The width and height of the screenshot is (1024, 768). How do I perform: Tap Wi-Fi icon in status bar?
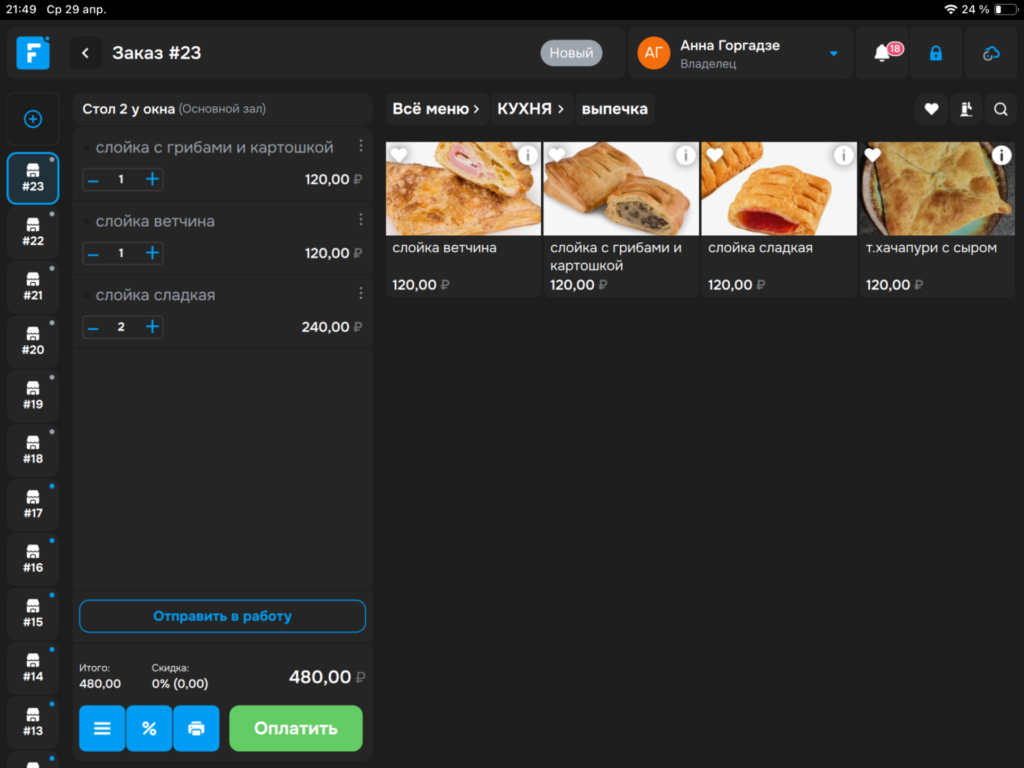[x=950, y=9]
